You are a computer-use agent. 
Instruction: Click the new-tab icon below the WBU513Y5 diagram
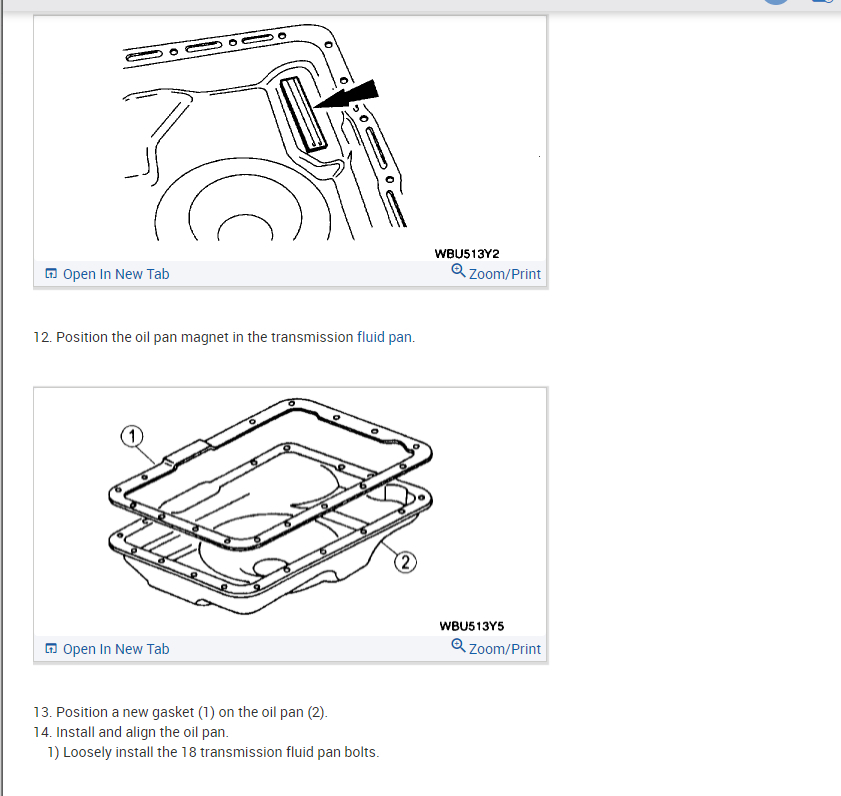(x=51, y=648)
